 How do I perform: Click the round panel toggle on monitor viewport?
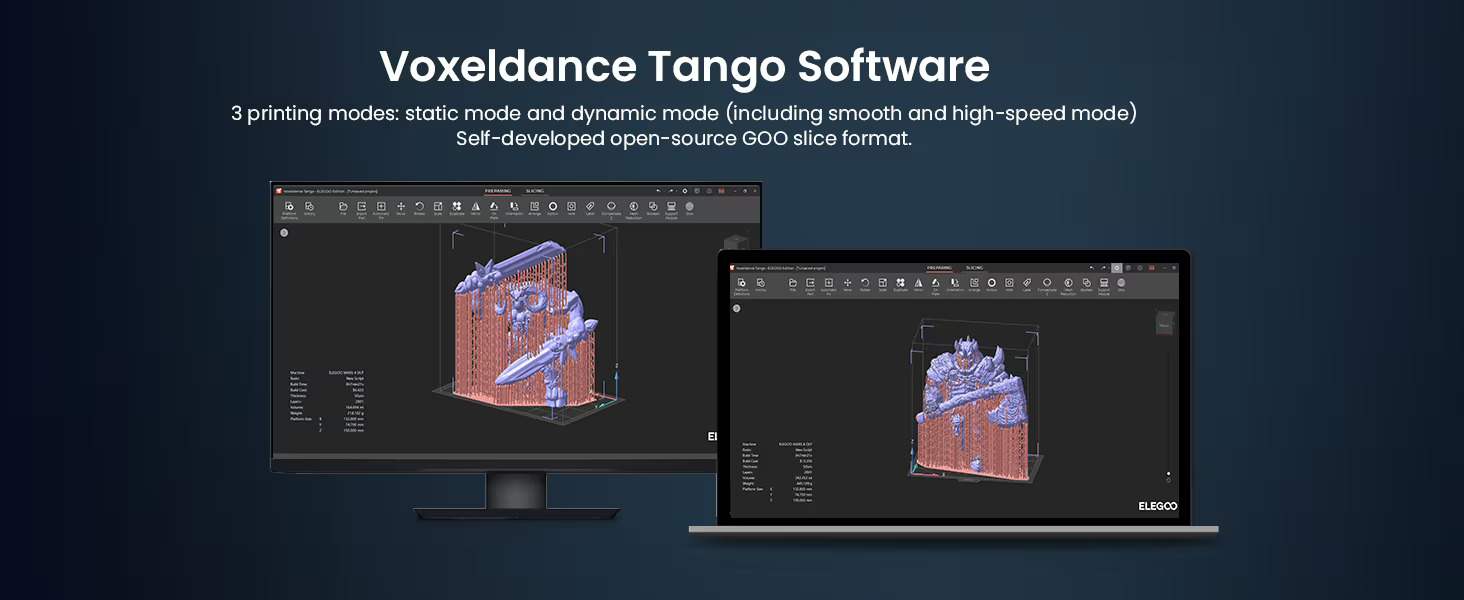coord(284,232)
